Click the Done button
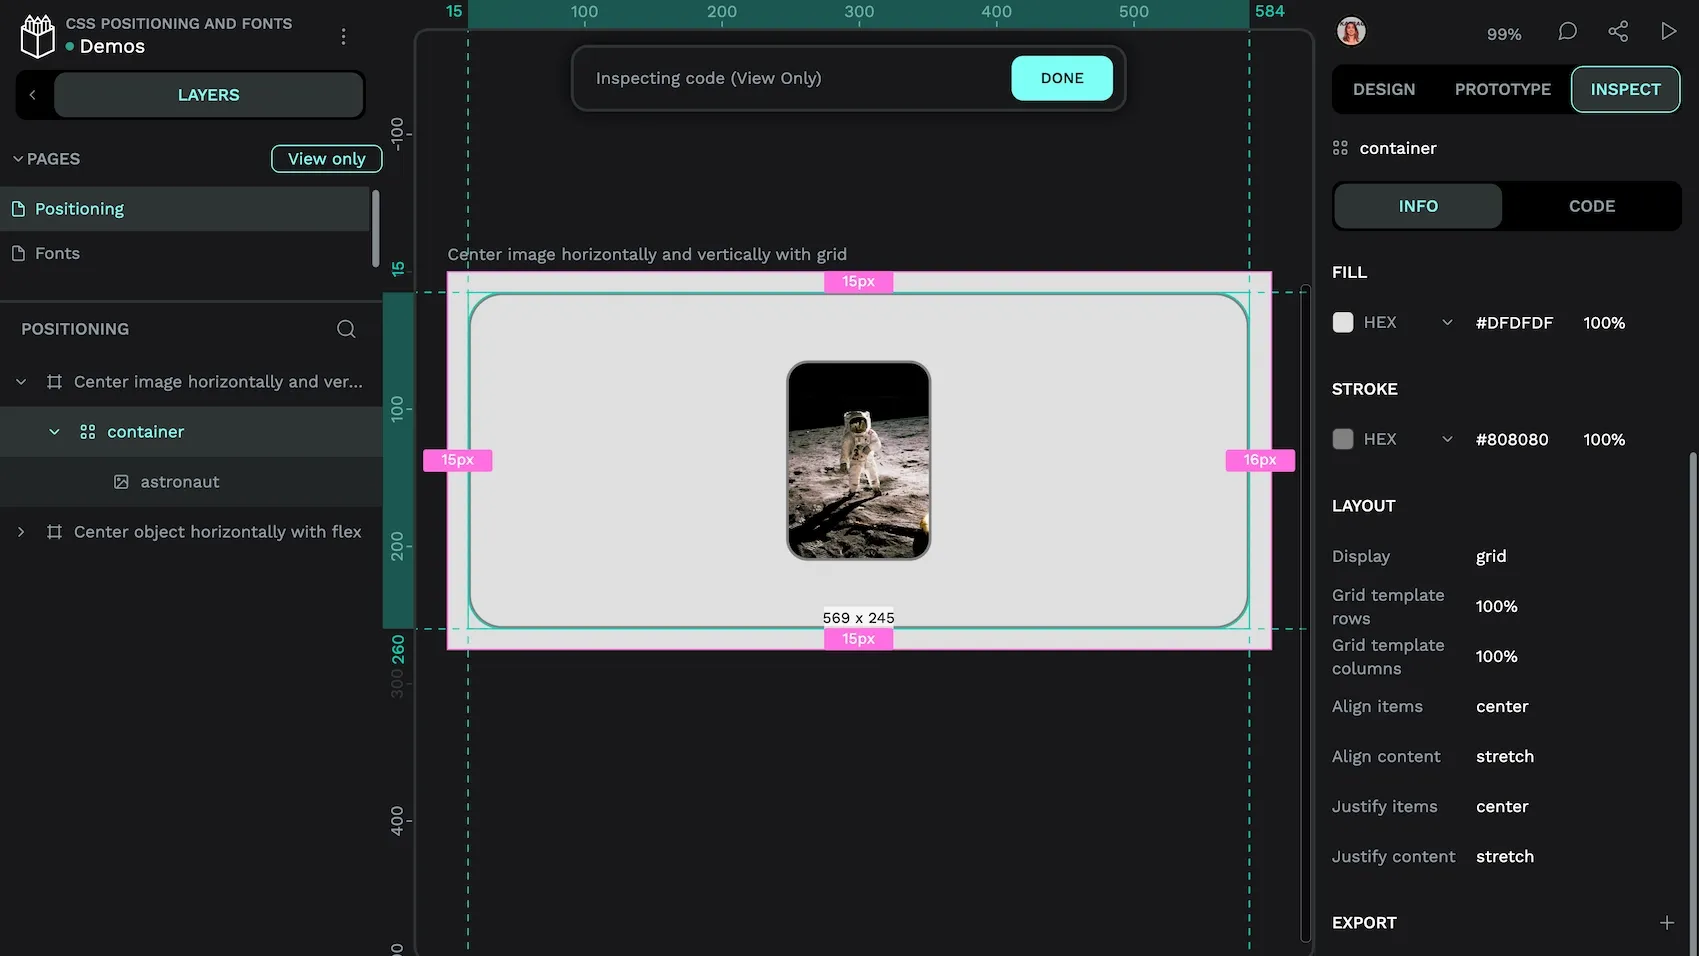Image resolution: width=1699 pixels, height=956 pixels. [x=1062, y=78]
